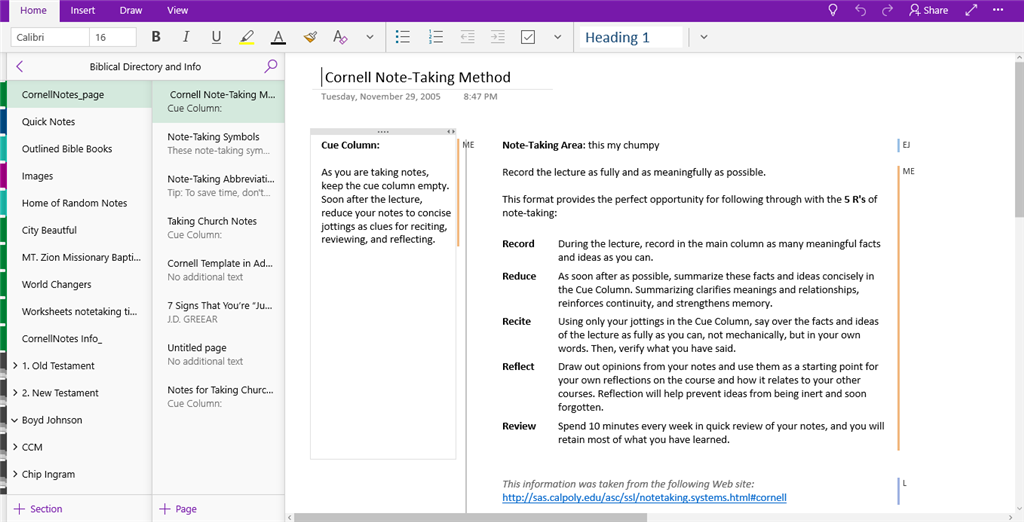Viewport: 1024px width, 522px height.
Task: Choose a font color with the A swatch
Action: 279,37
